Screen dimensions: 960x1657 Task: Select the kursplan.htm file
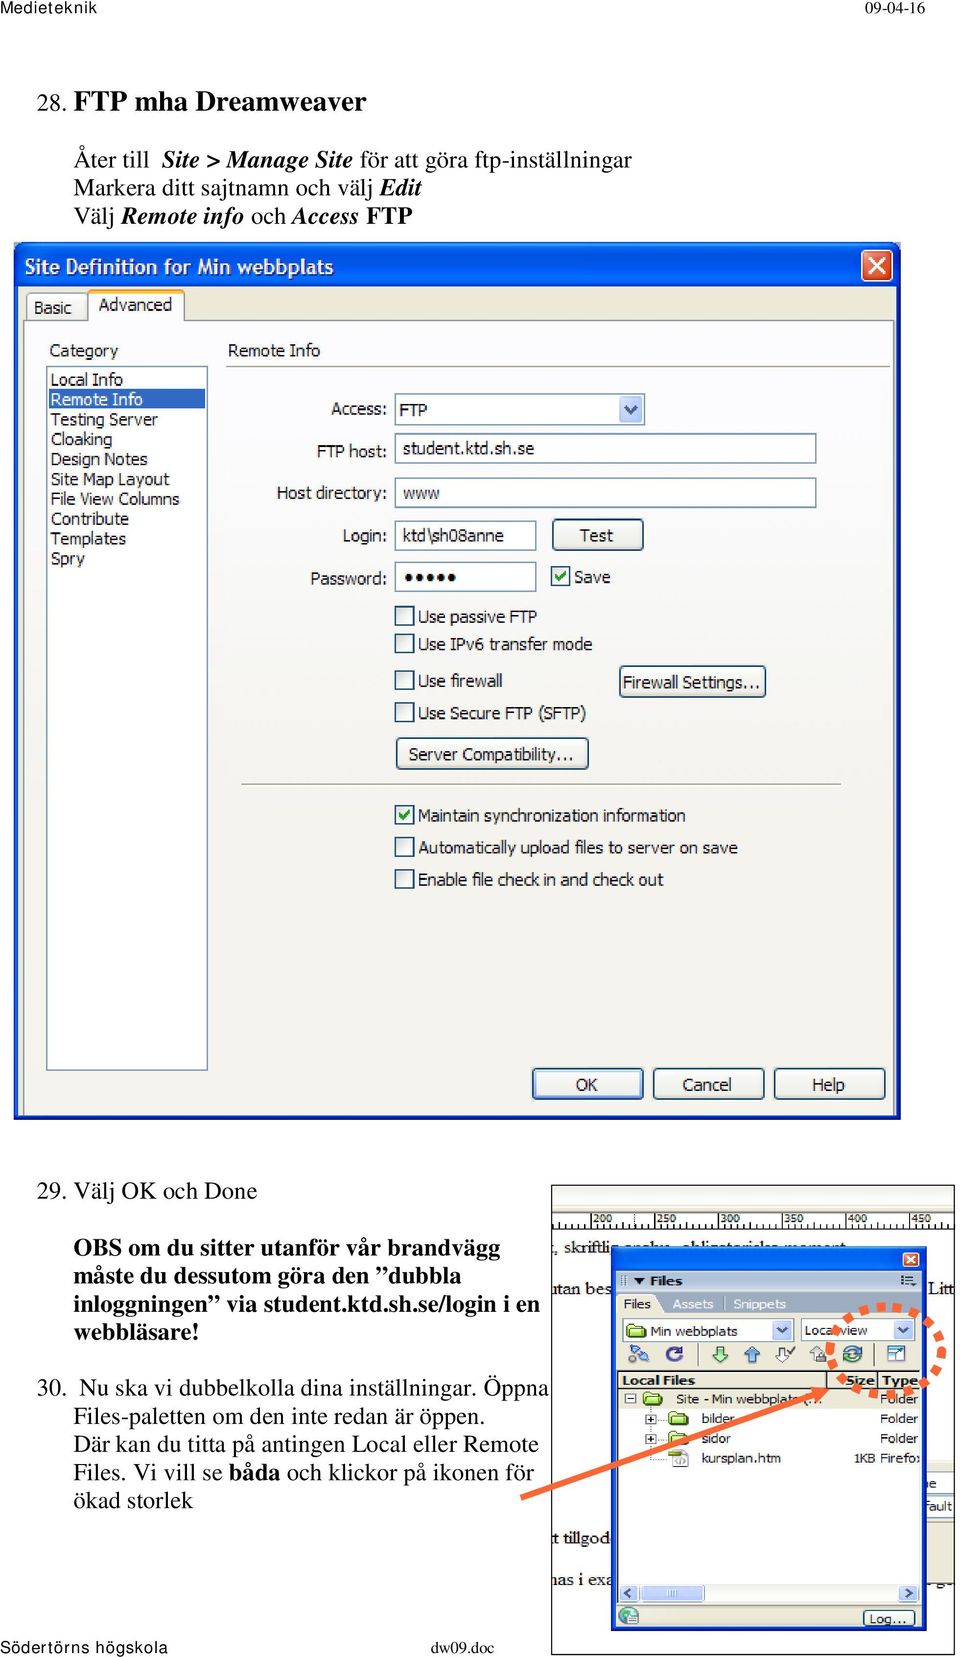741,1458
